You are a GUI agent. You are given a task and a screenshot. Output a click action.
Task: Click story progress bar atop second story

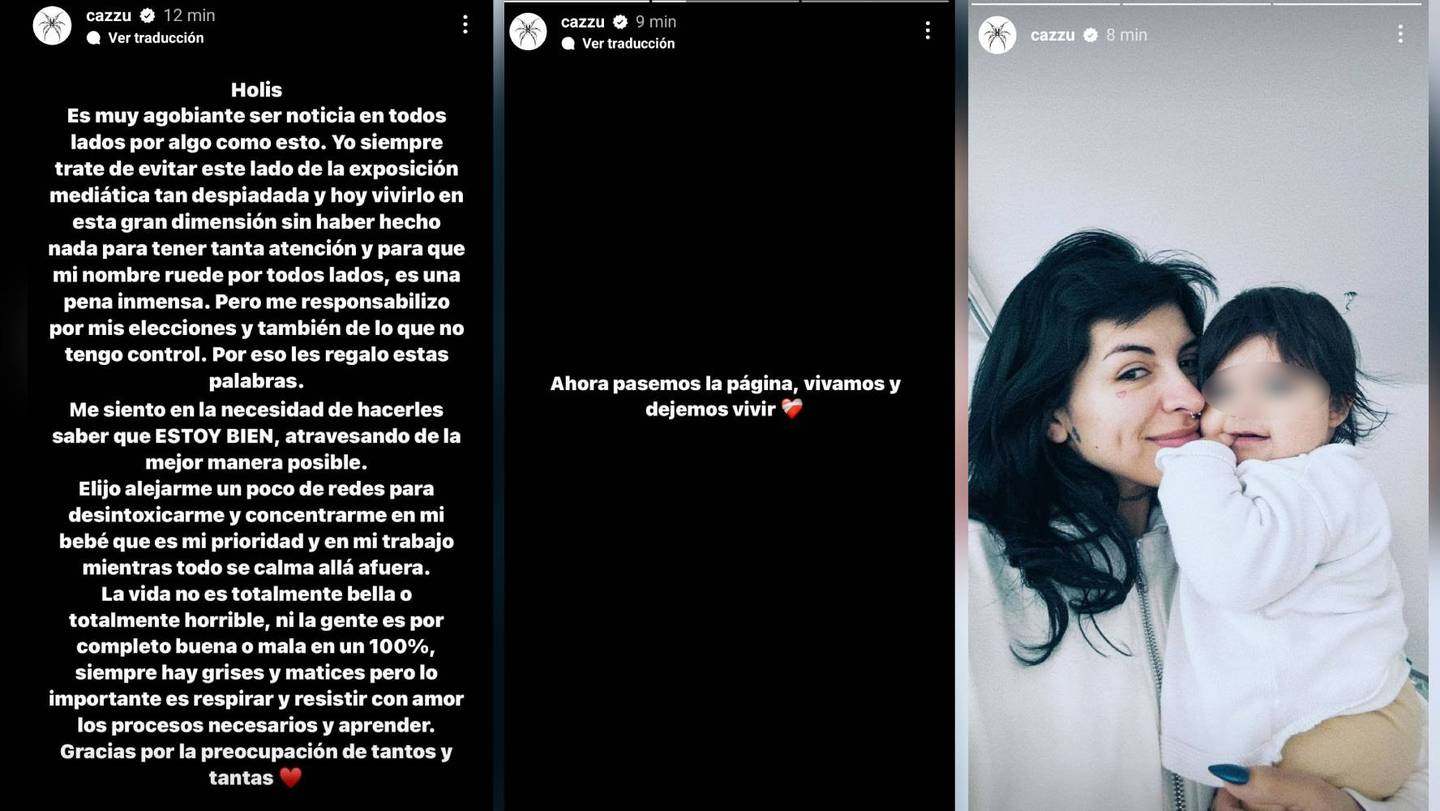[x=726, y=1]
